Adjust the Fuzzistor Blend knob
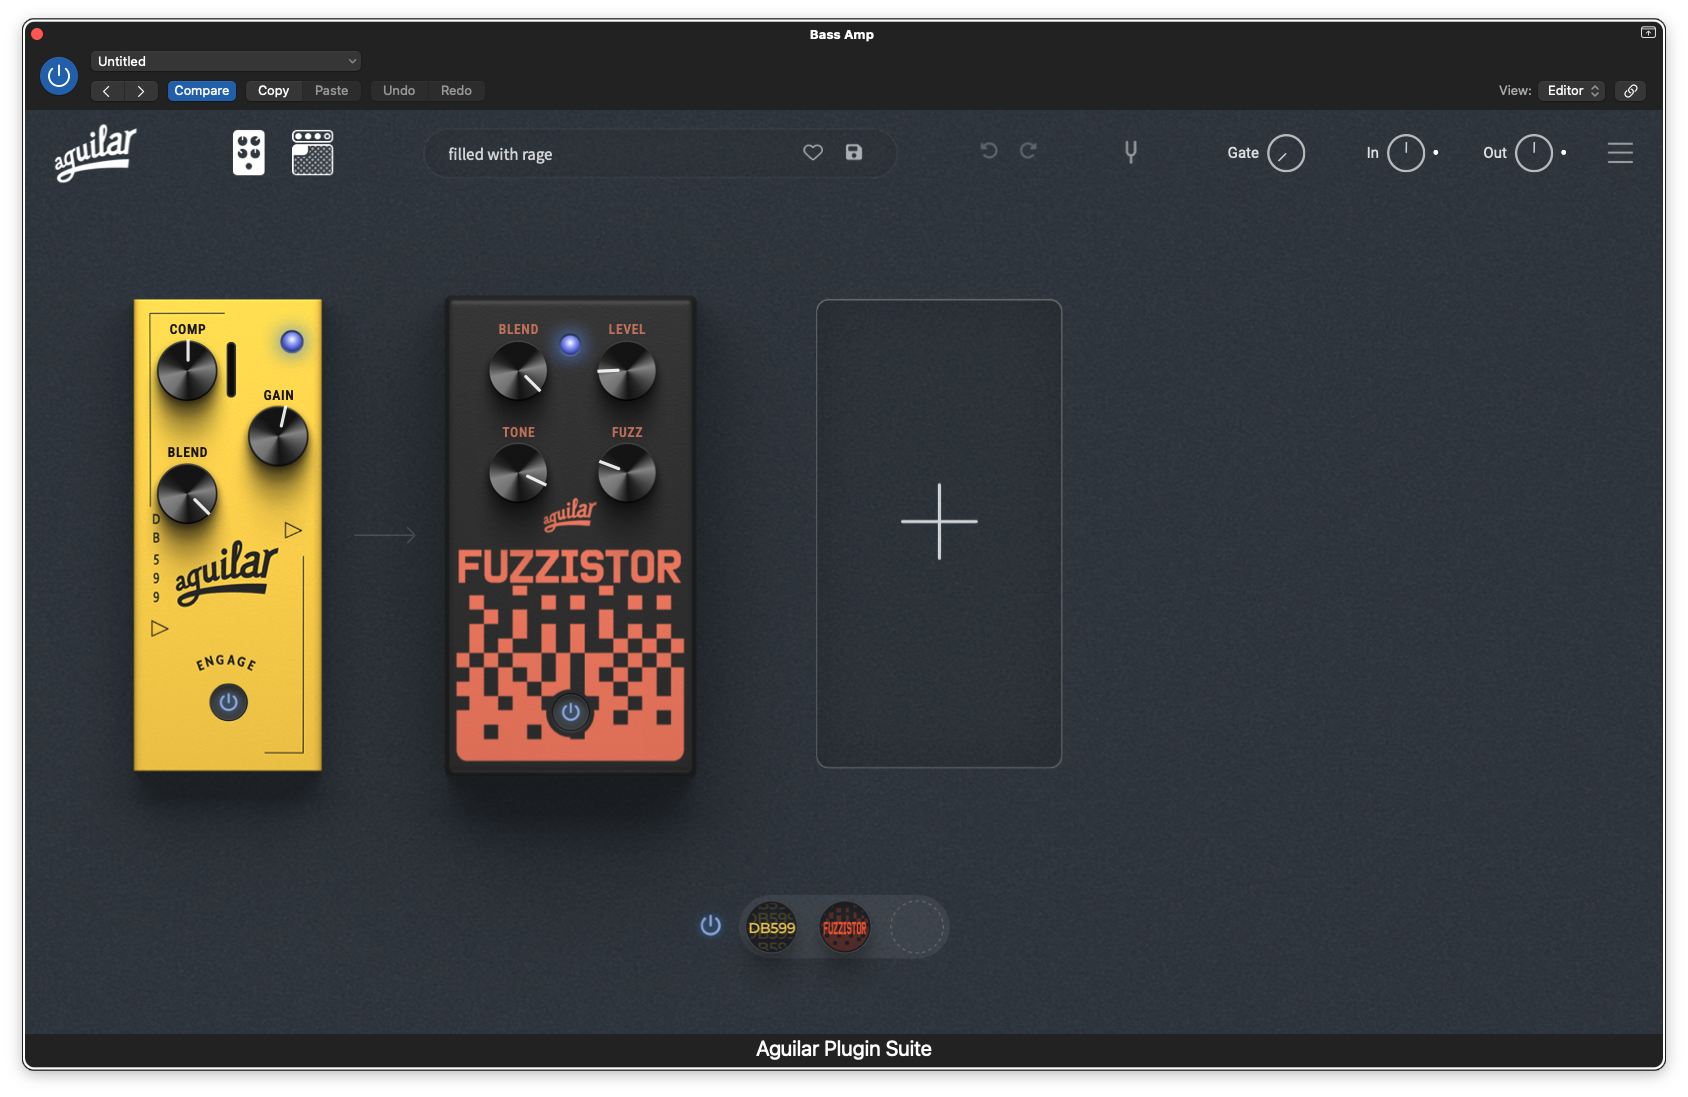The height and width of the screenshot is (1097, 1688). click(x=518, y=371)
